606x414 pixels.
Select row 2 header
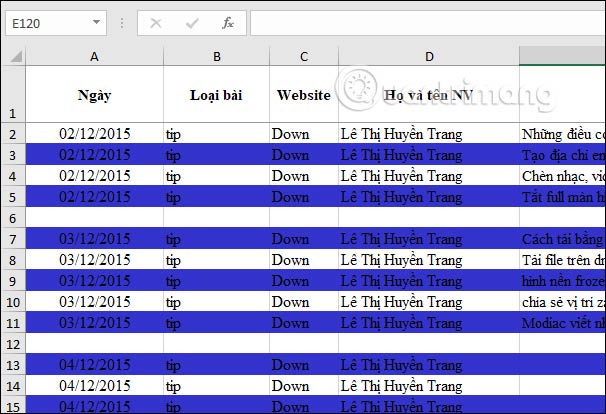click(13, 133)
